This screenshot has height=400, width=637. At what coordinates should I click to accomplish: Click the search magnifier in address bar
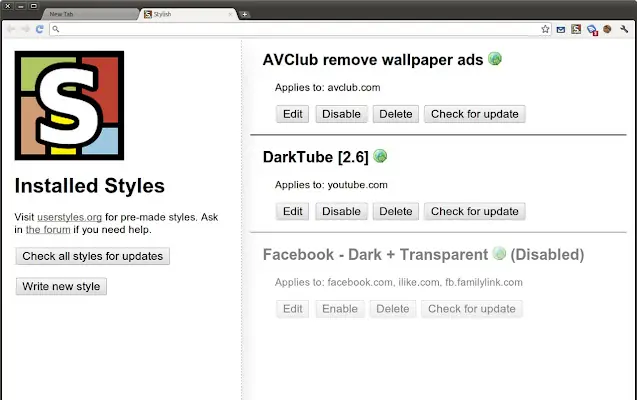click(x=56, y=29)
